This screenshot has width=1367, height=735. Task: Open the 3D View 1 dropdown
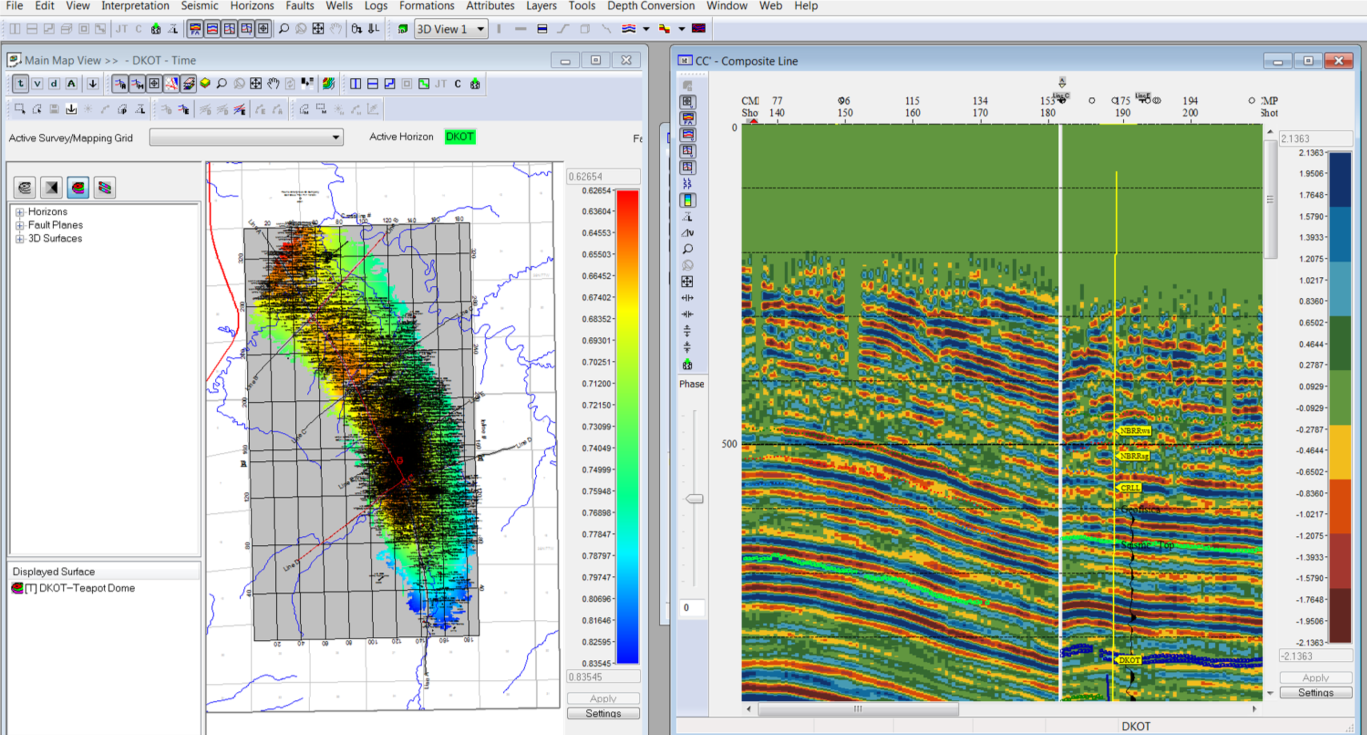point(451,29)
